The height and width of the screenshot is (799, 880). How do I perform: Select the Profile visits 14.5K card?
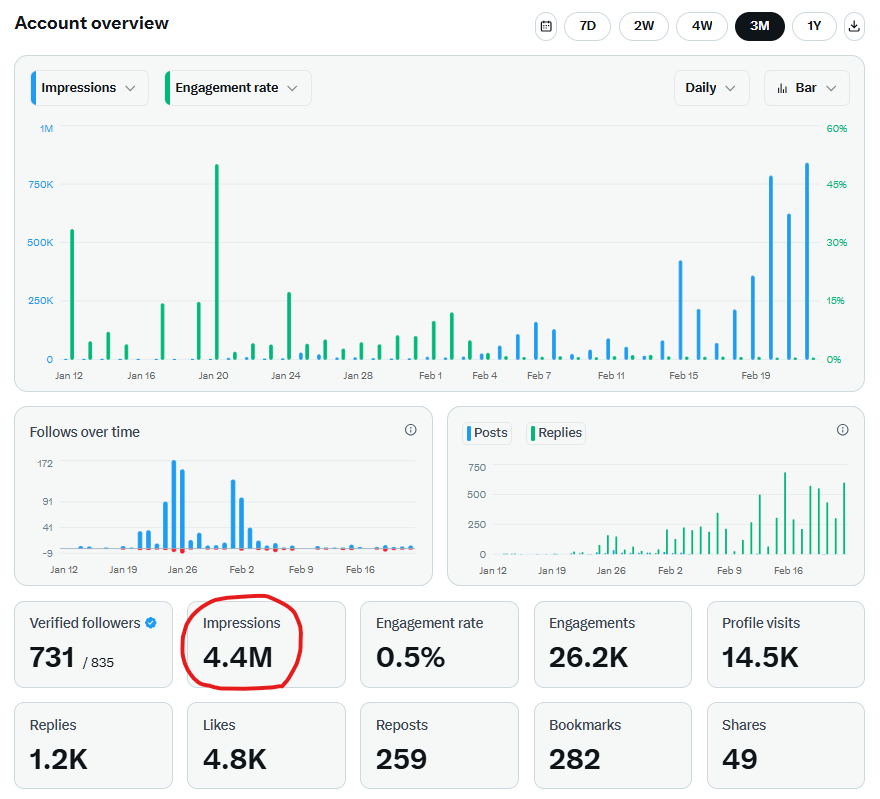pyautogui.click(x=785, y=644)
